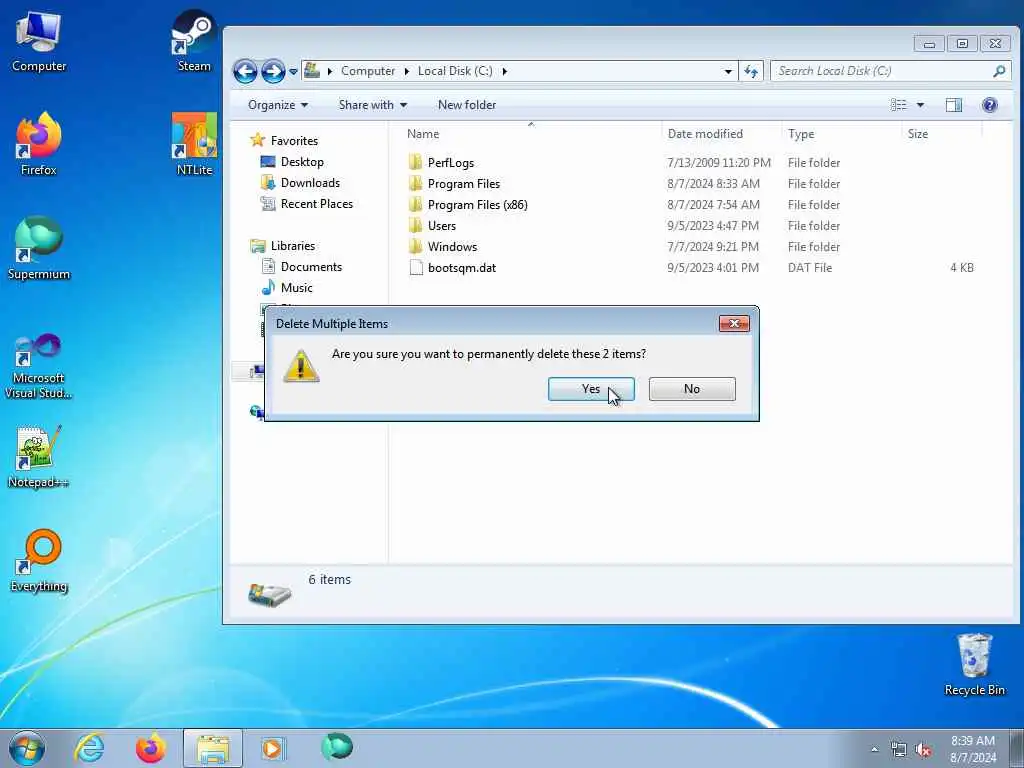The width and height of the screenshot is (1024, 768).
Task: Cancel deletion with the No button
Action: 692,389
